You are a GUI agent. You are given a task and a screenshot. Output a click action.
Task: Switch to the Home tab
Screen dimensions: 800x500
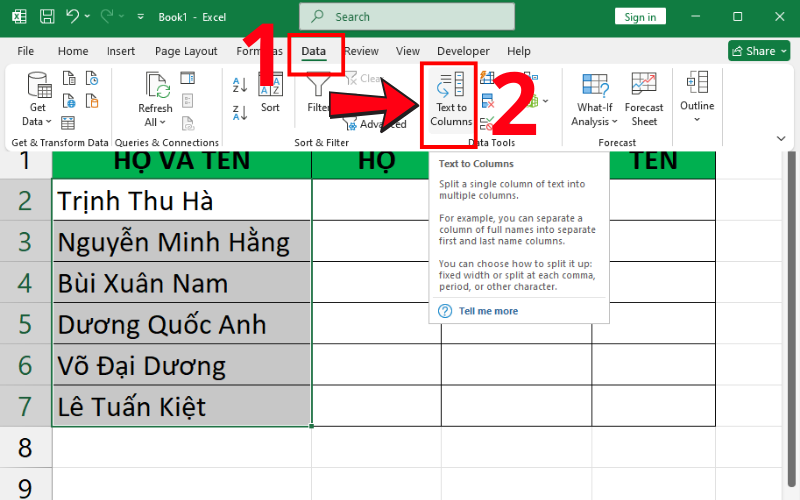(73, 51)
